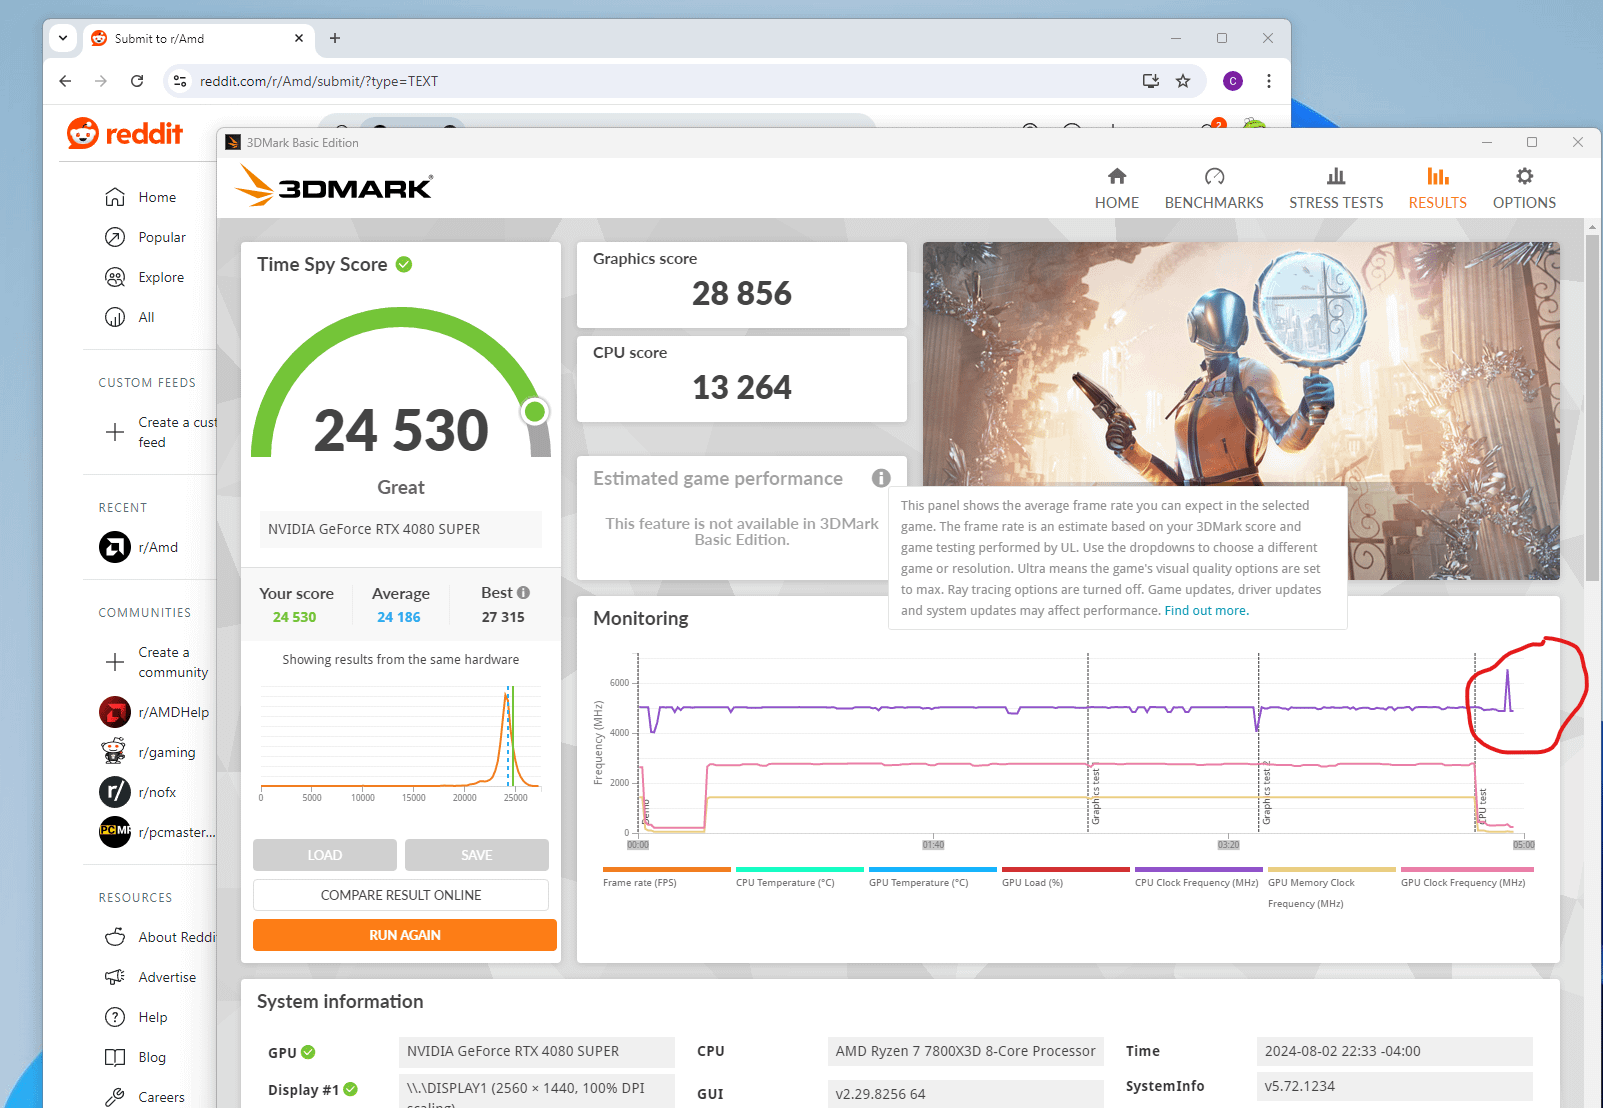This screenshot has width=1603, height=1108.
Task: Open a new browser tab
Action: tap(335, 38)
